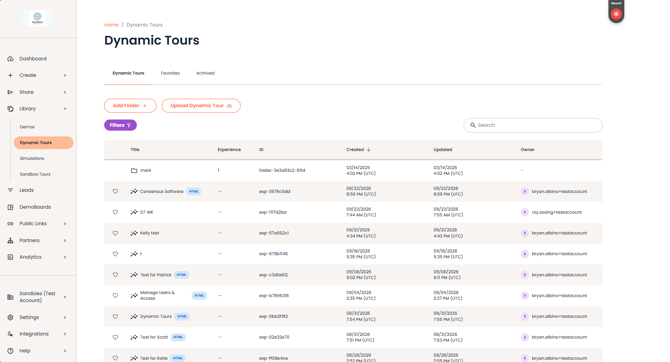Click the Add Folder button
Image resolution: width=670 pixels, height=362 pixels.
coord(130,106)
